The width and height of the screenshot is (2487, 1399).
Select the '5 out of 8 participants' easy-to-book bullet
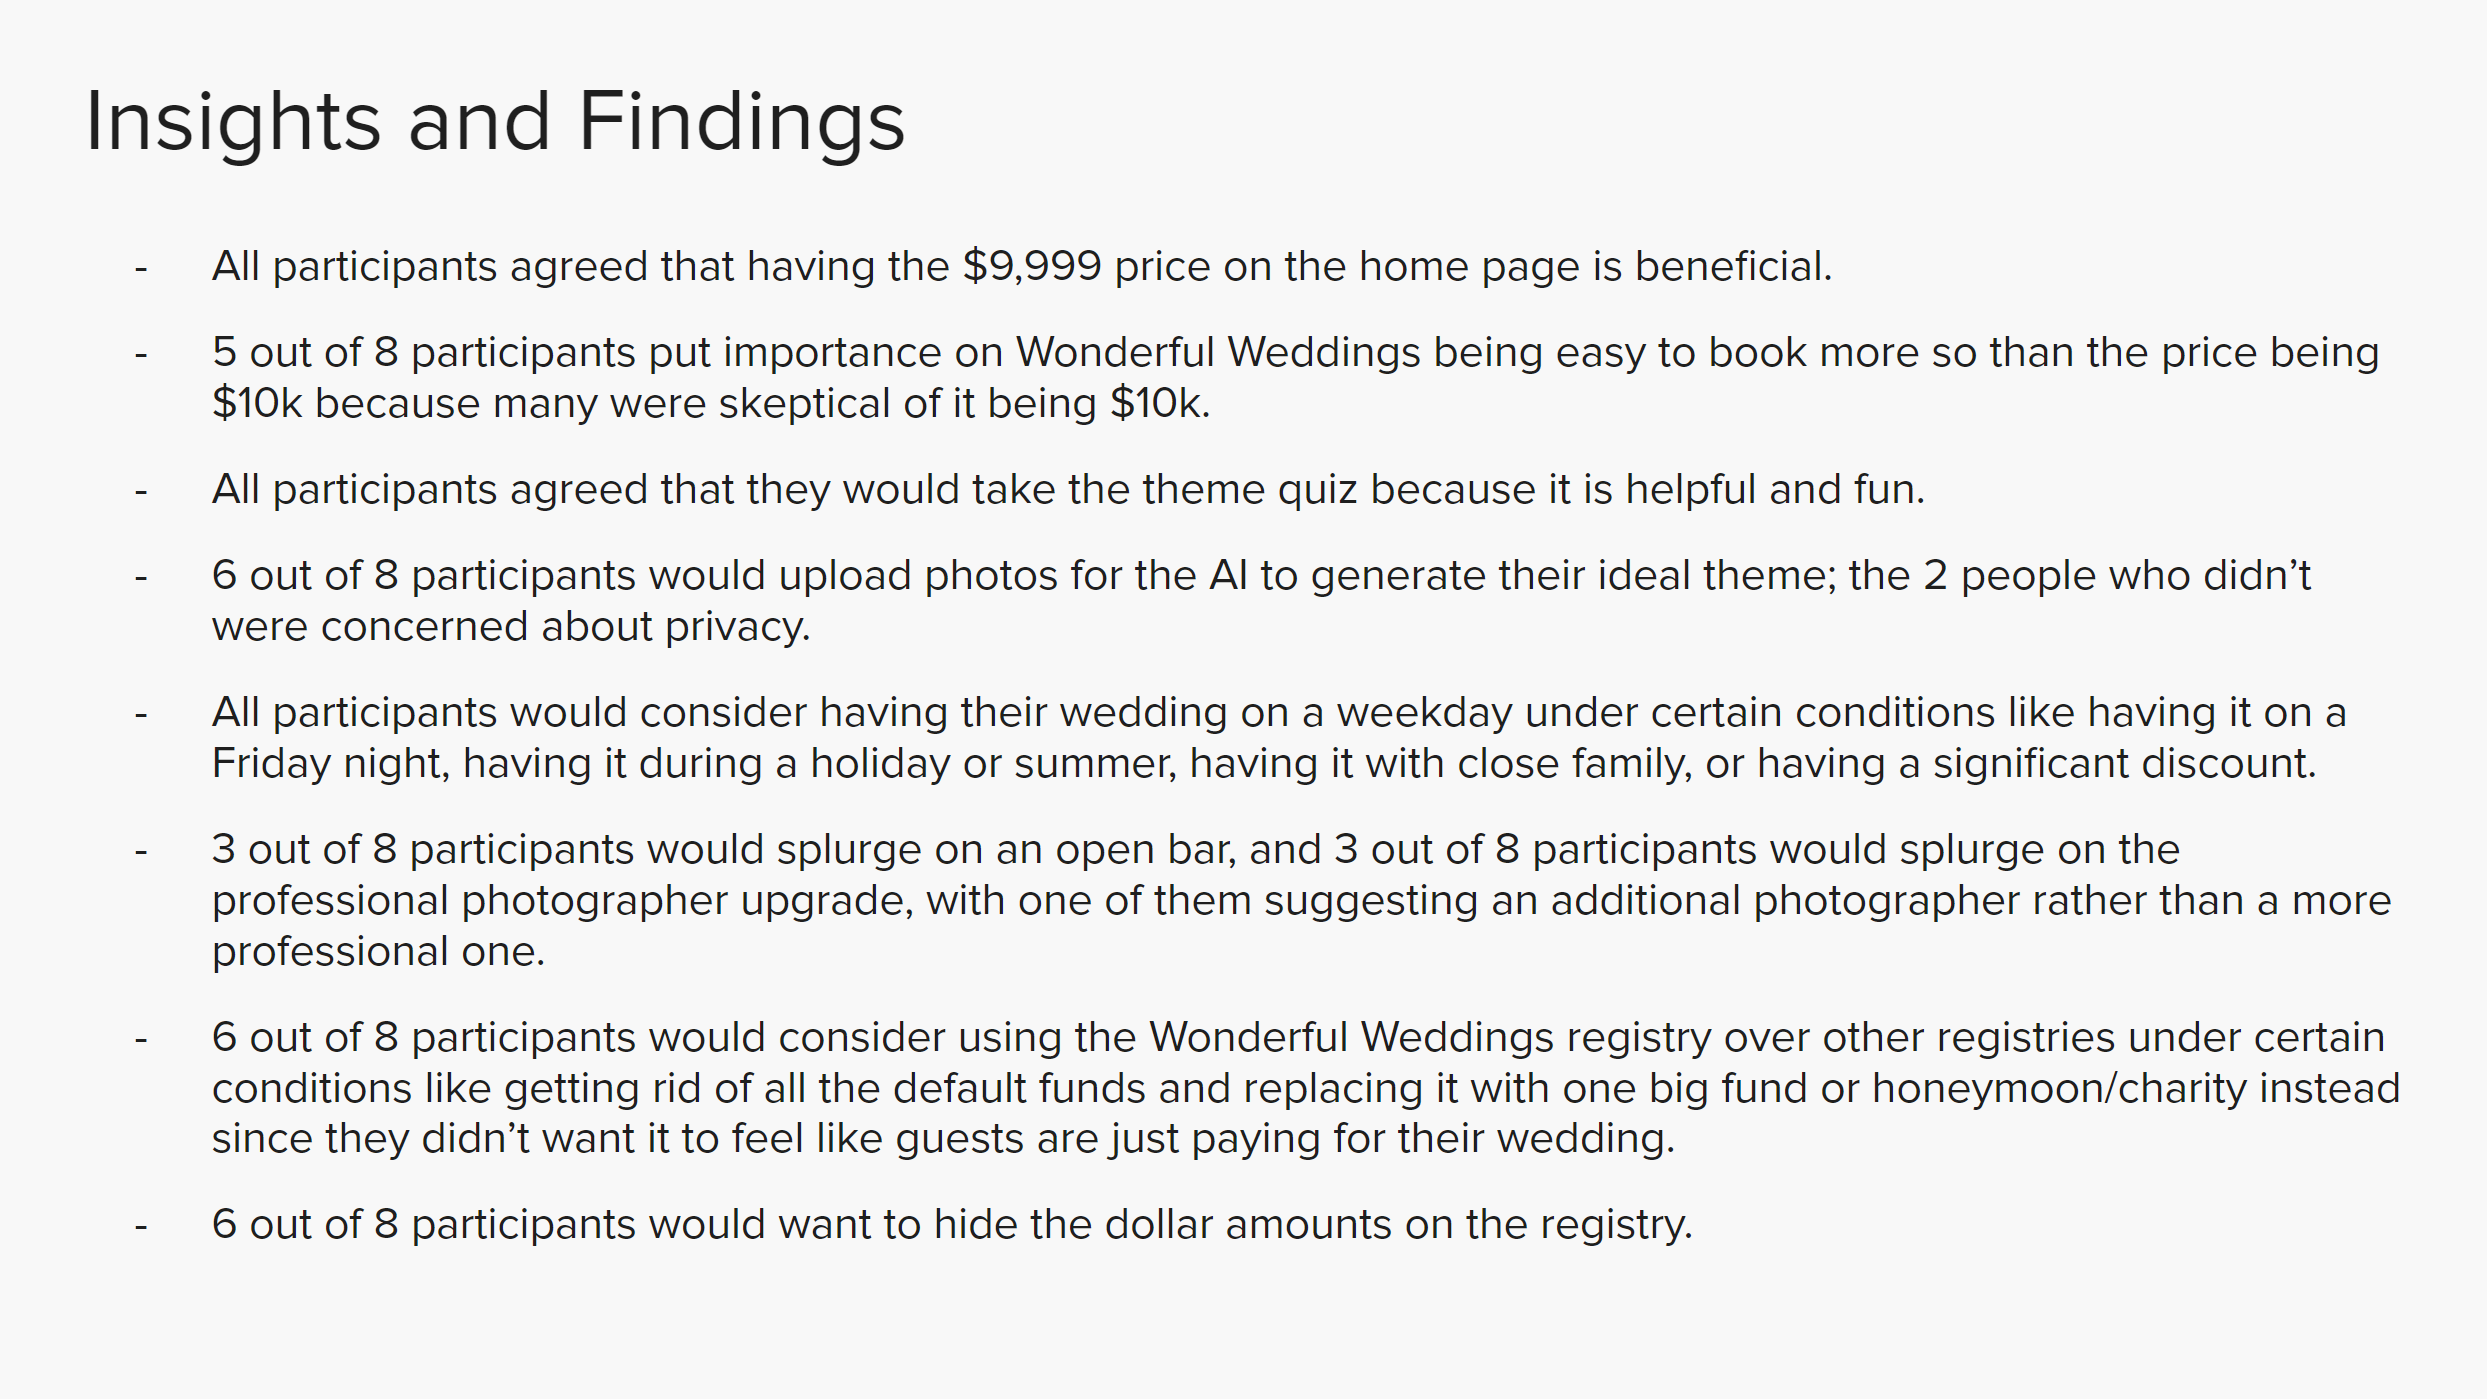coord(1295,378)
